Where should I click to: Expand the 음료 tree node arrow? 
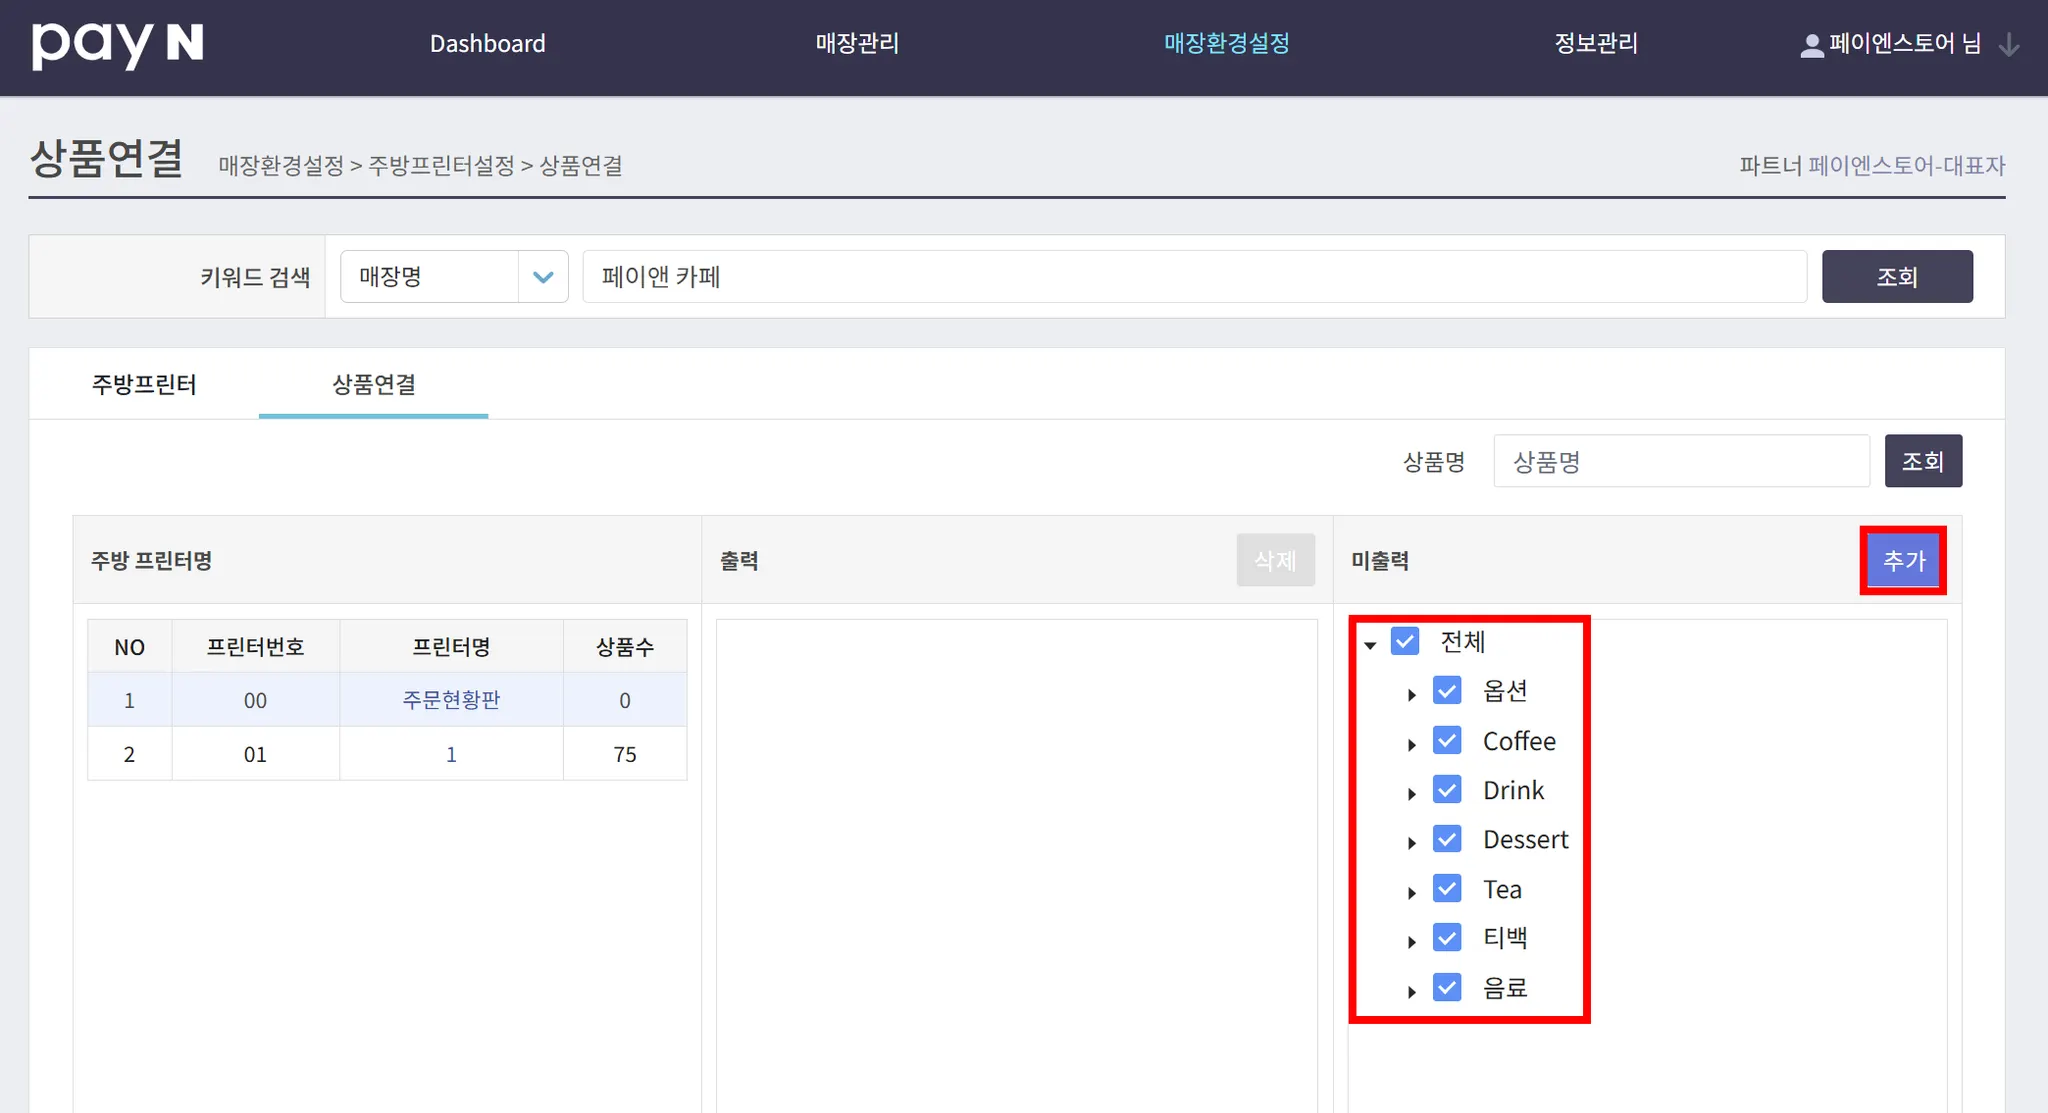tap(1411, 991)
